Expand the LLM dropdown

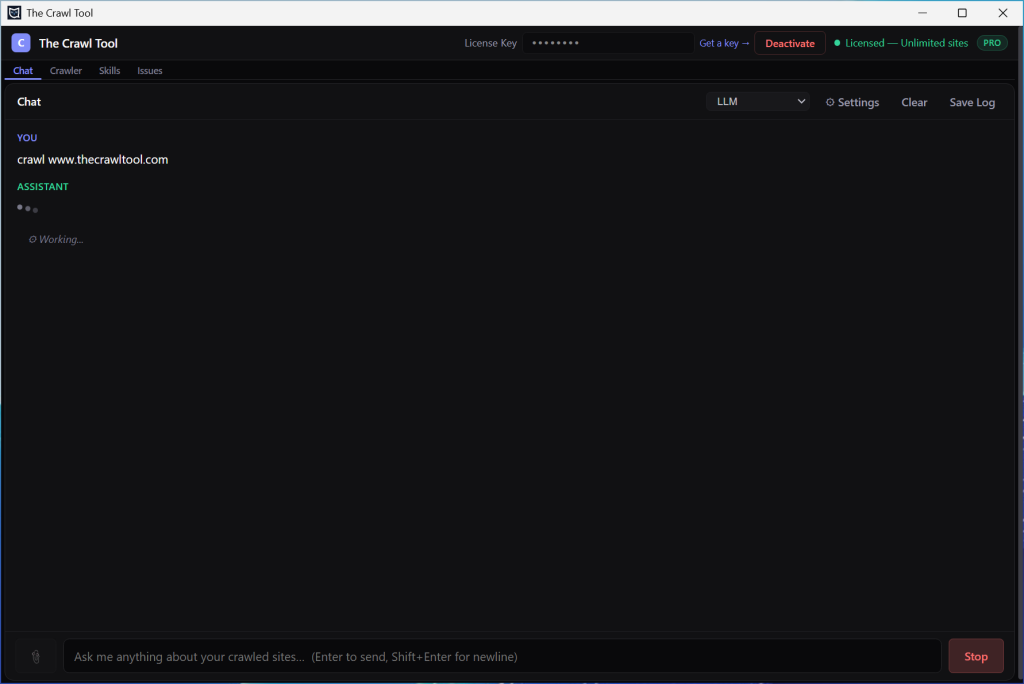(x=758, y=101)
